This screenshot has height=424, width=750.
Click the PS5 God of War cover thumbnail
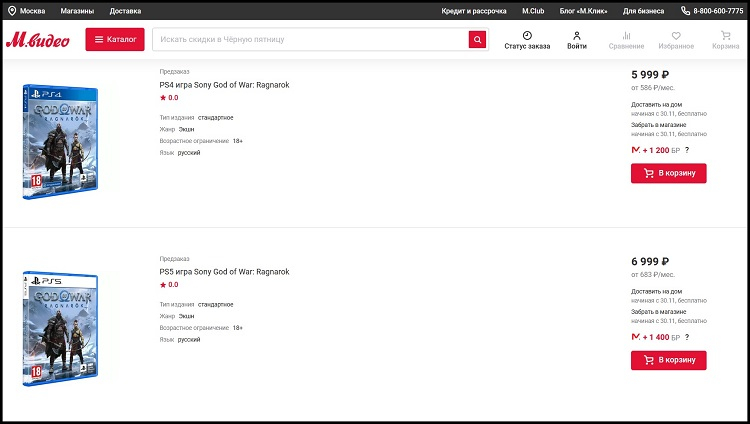pos(61,330)
